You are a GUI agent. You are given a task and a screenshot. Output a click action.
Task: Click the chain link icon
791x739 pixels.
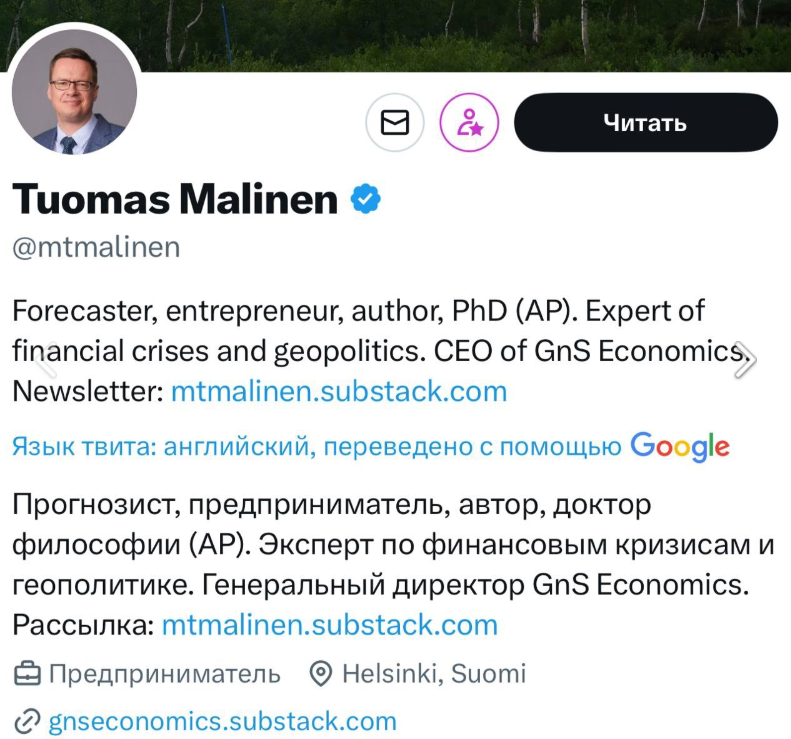click(x=26, y=721)
